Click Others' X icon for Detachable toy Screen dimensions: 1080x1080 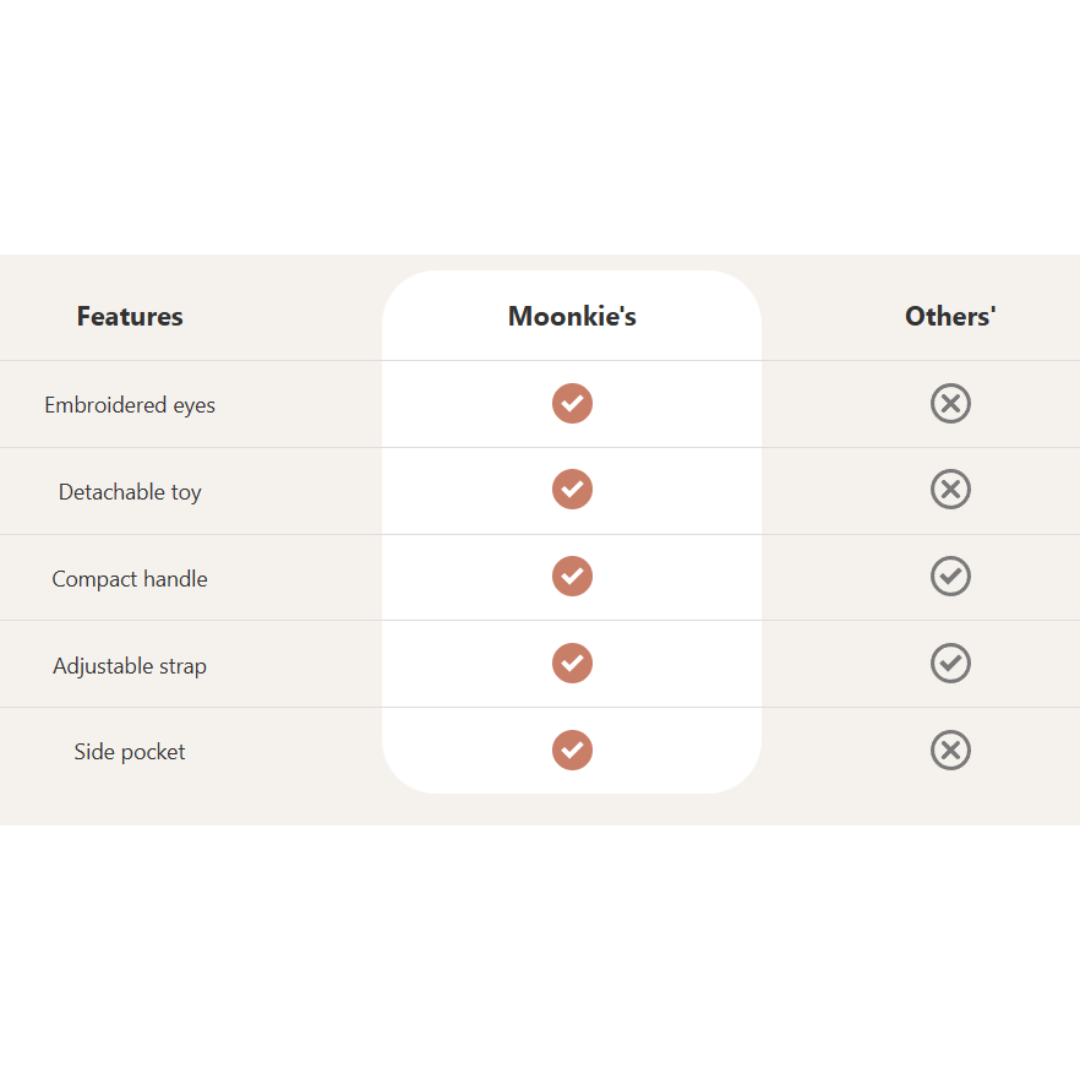950,489
